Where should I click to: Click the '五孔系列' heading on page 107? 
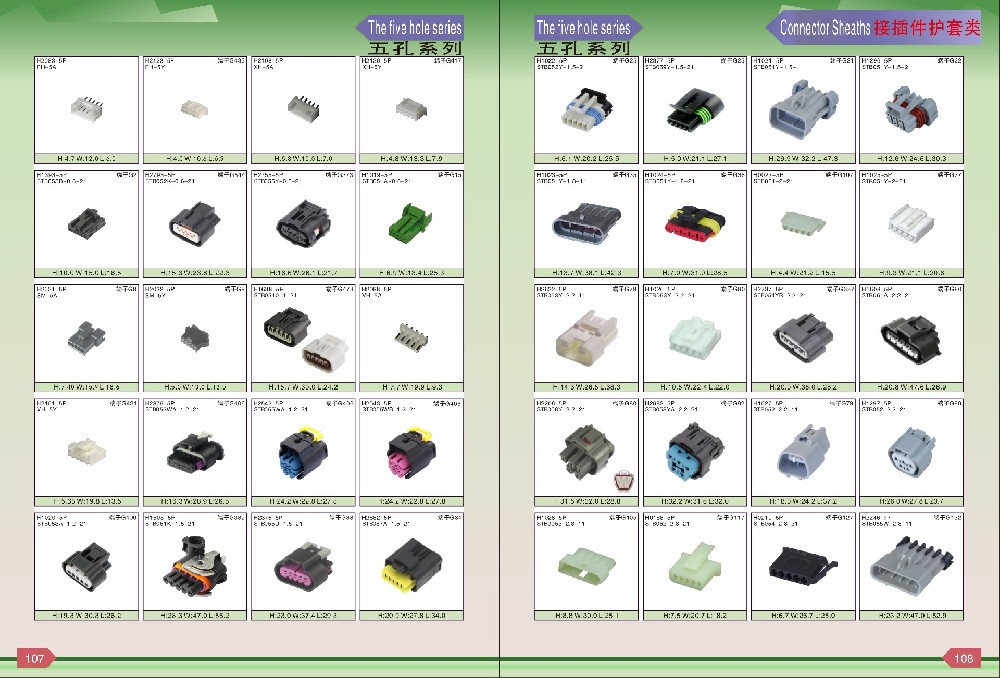click(x=415, y=48)
